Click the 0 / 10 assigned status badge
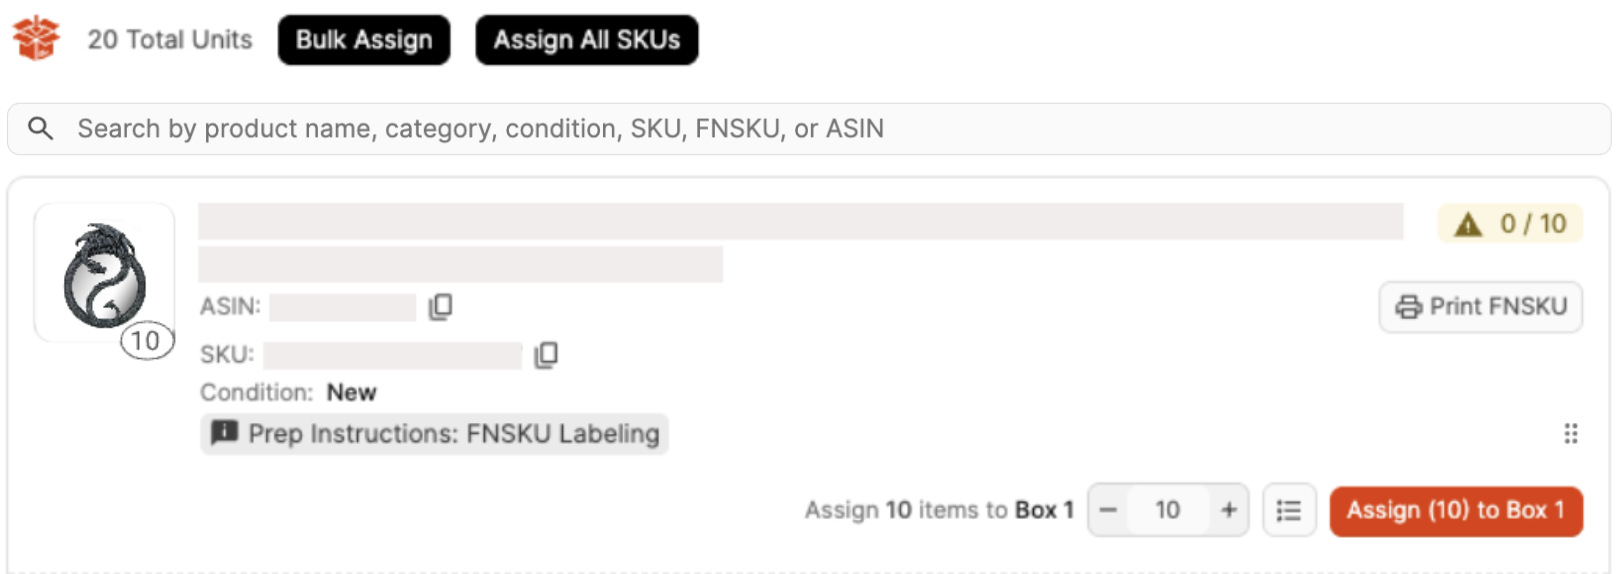 [x=1510, y=224]
